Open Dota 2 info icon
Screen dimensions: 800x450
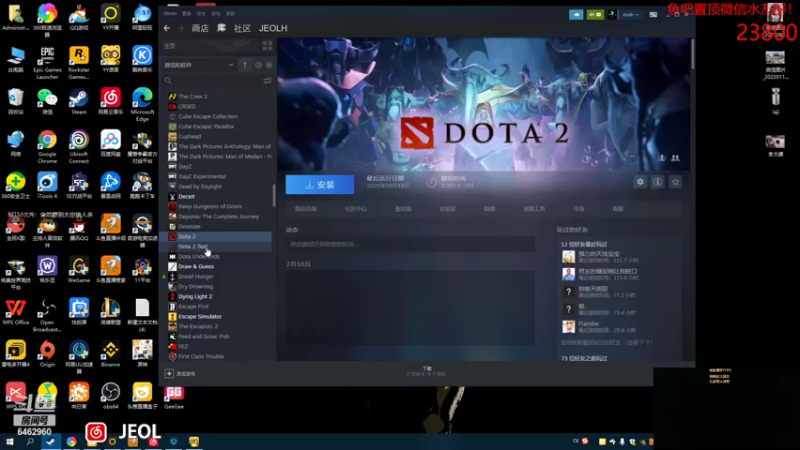click(658, 182)
